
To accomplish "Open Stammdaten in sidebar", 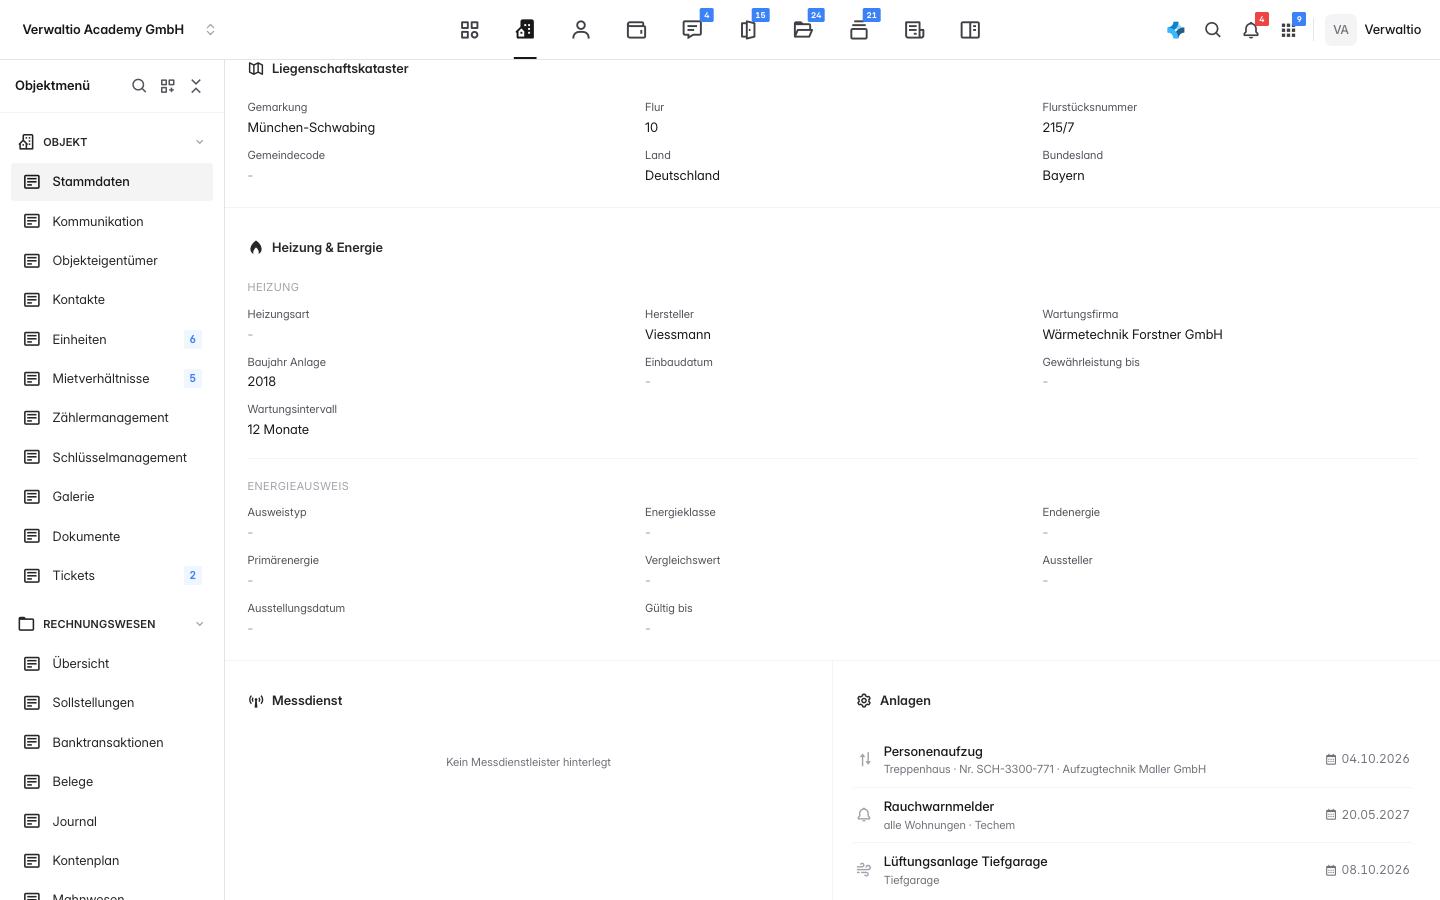I will (x=112, y=182).
